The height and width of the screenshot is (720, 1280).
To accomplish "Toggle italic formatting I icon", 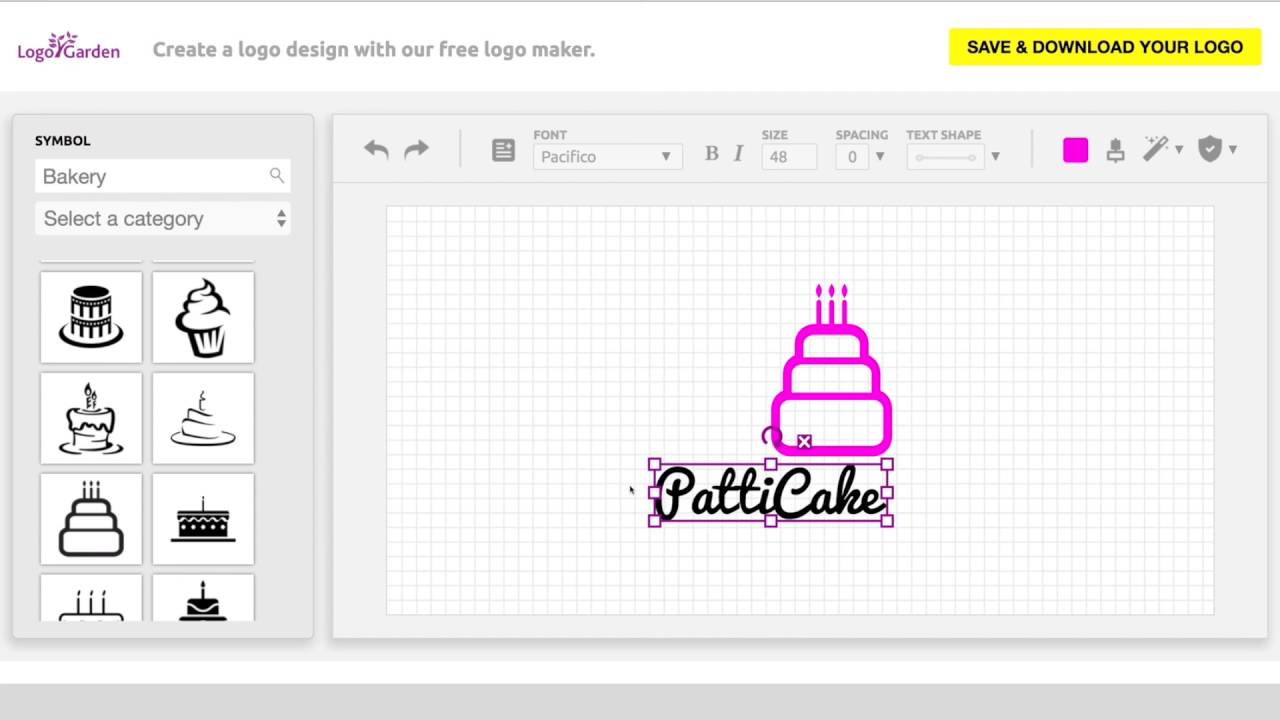I will click(x=738, y=154).
